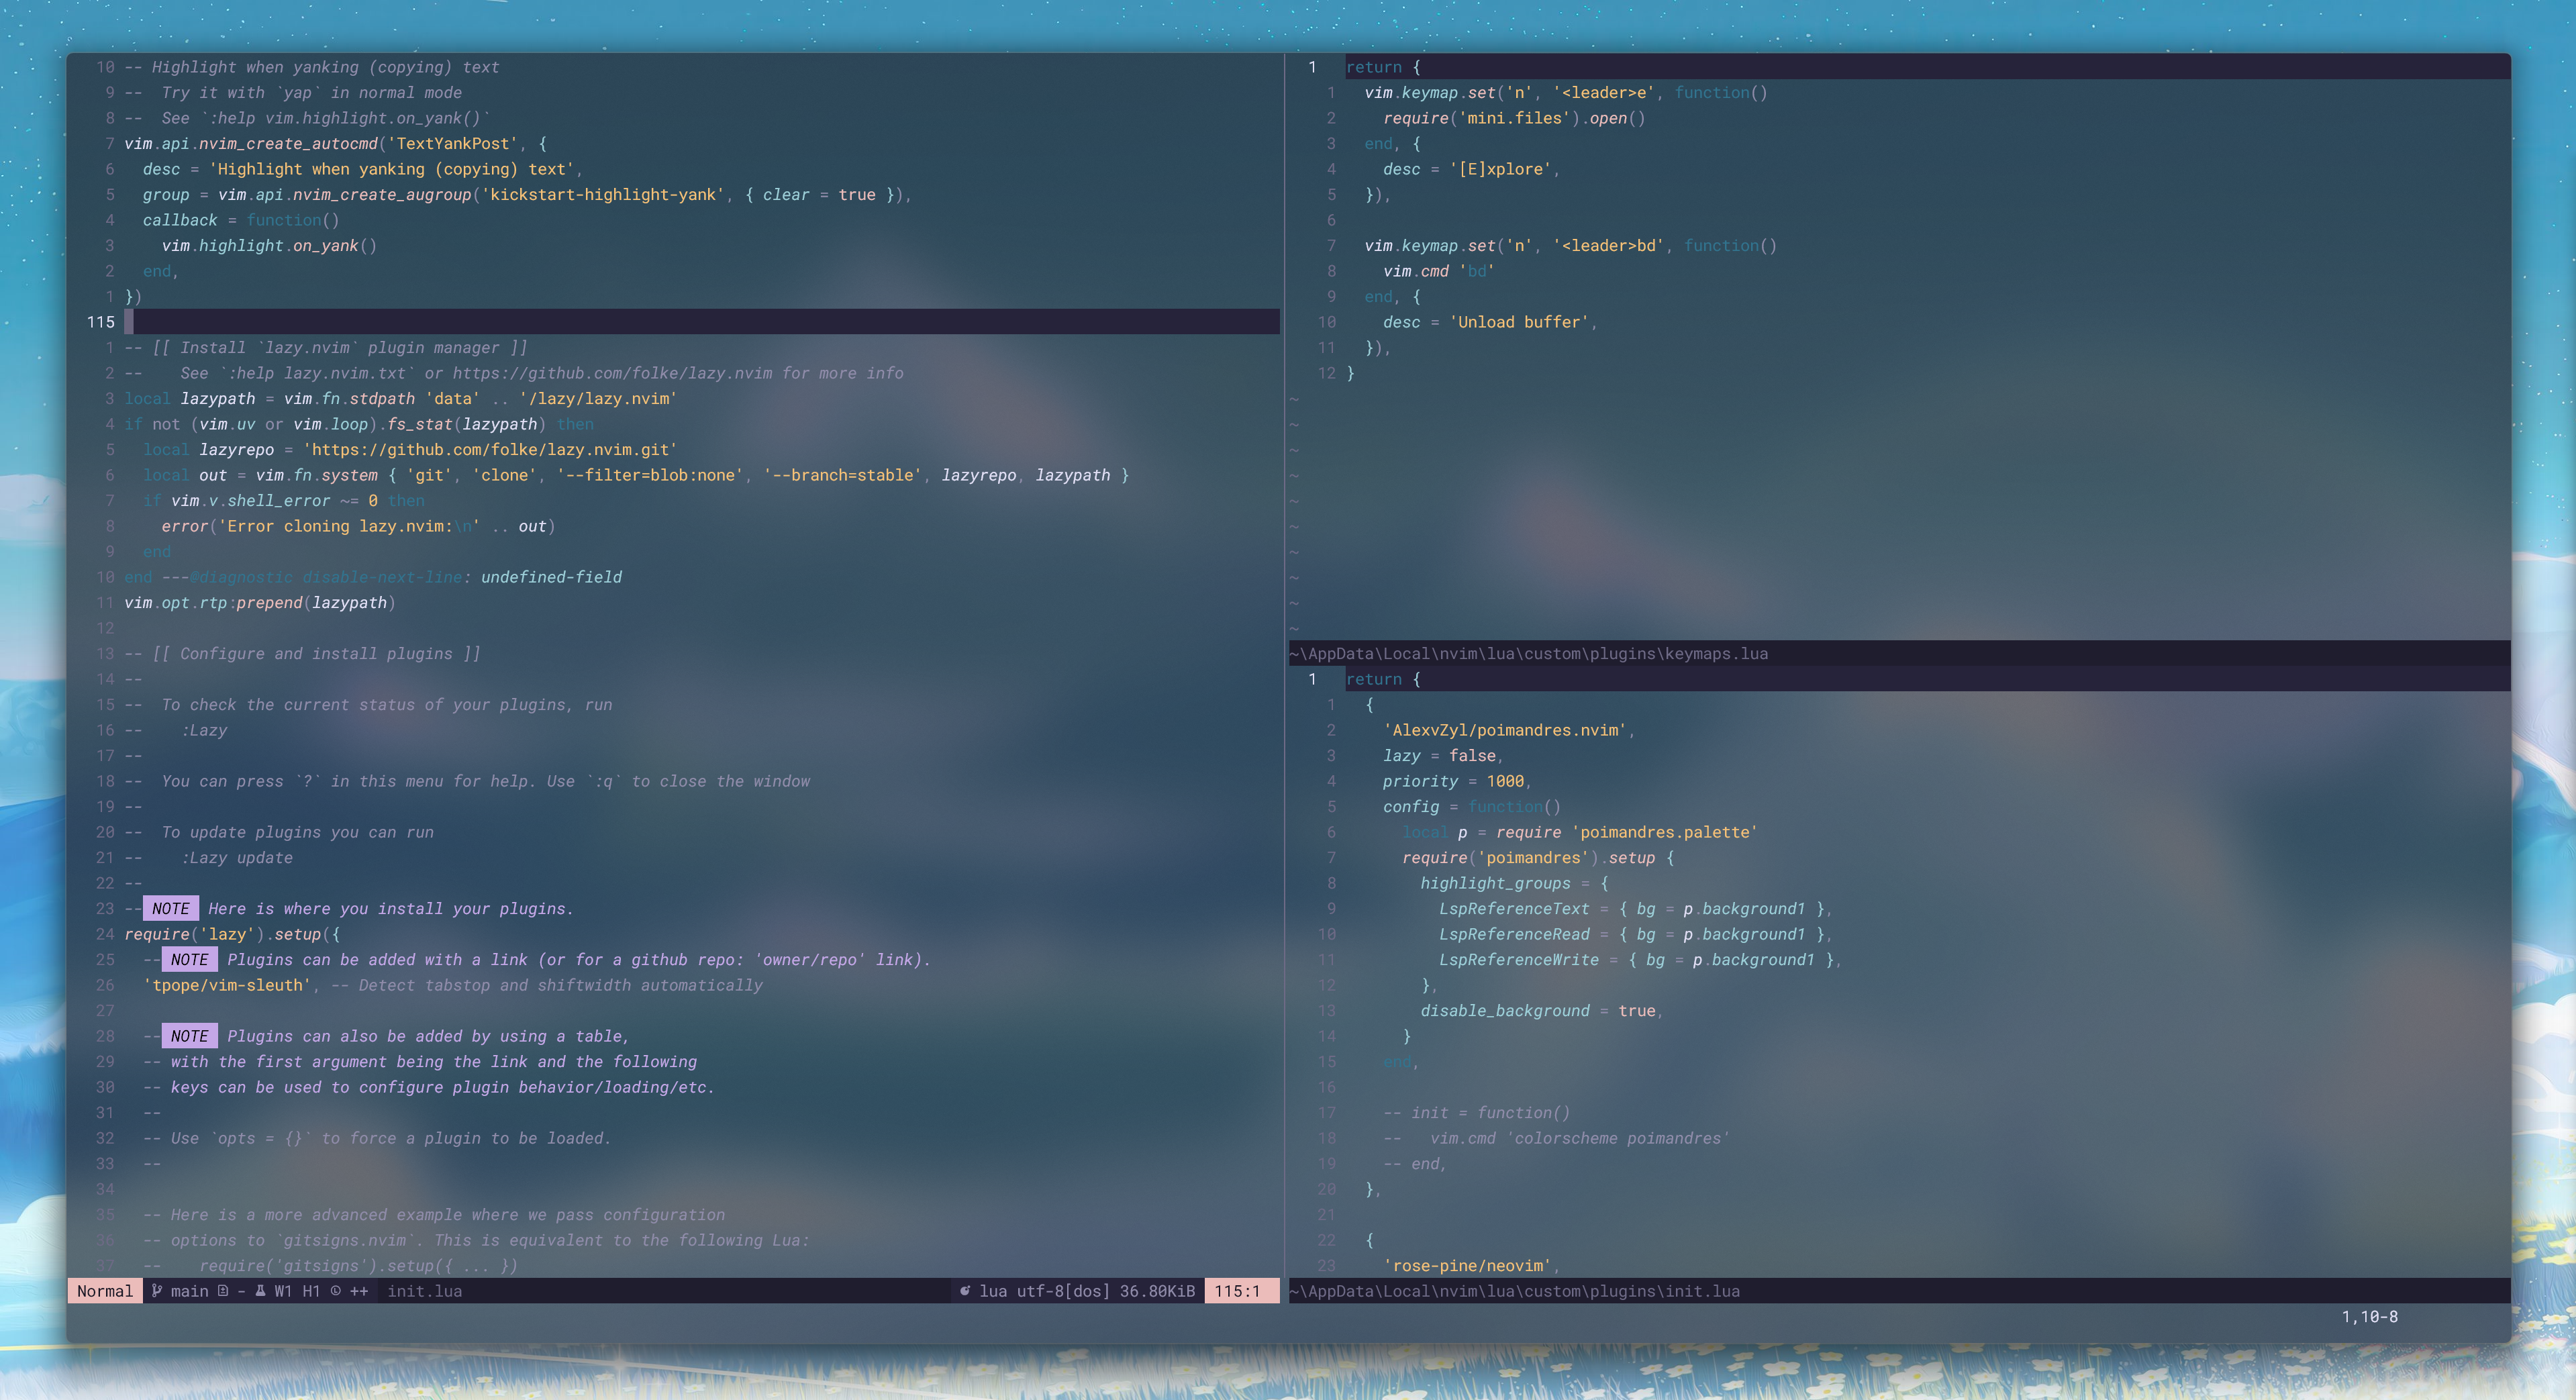Image resolution: width=2576 pixels, height=1400 pixels.
Task: Click the vim.cmd 'bd' line
Action: 1439,271
